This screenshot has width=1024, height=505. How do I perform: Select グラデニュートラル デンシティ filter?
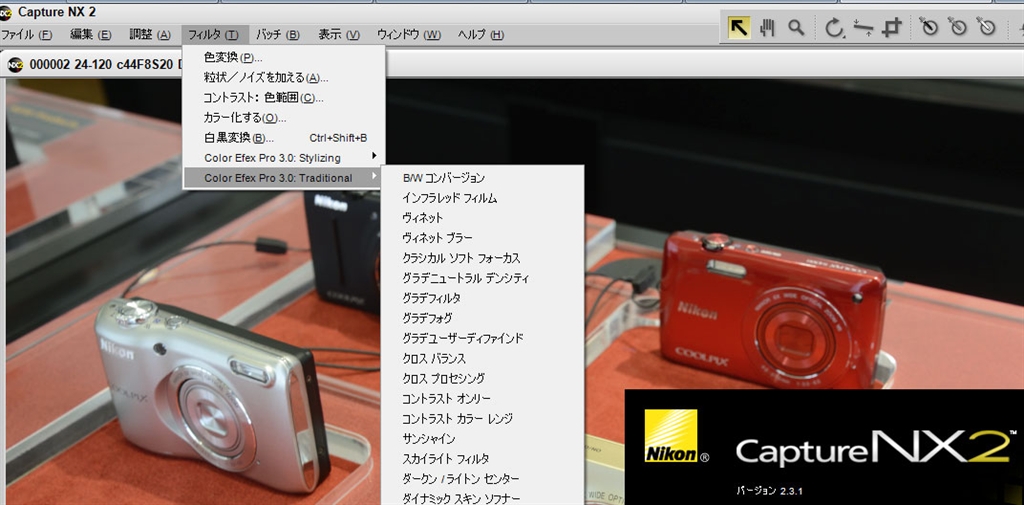(x=483, y=278)
